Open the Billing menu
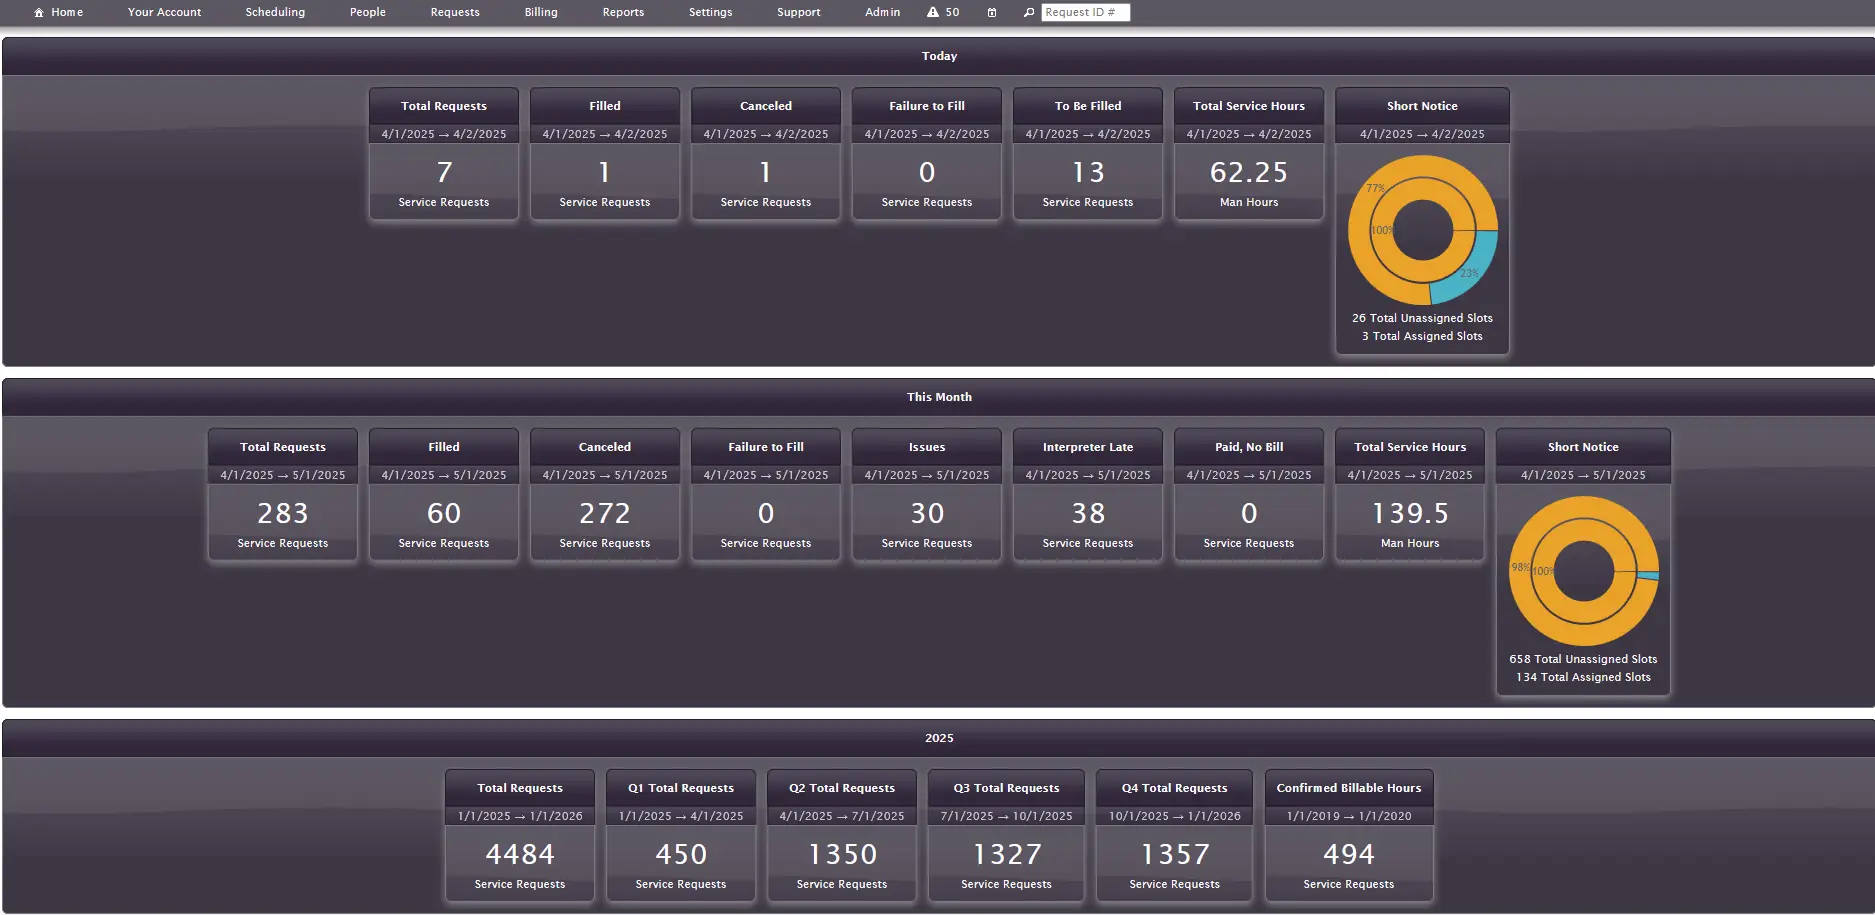Screen dimensions: 1875x915 click(x=541, y=13)
